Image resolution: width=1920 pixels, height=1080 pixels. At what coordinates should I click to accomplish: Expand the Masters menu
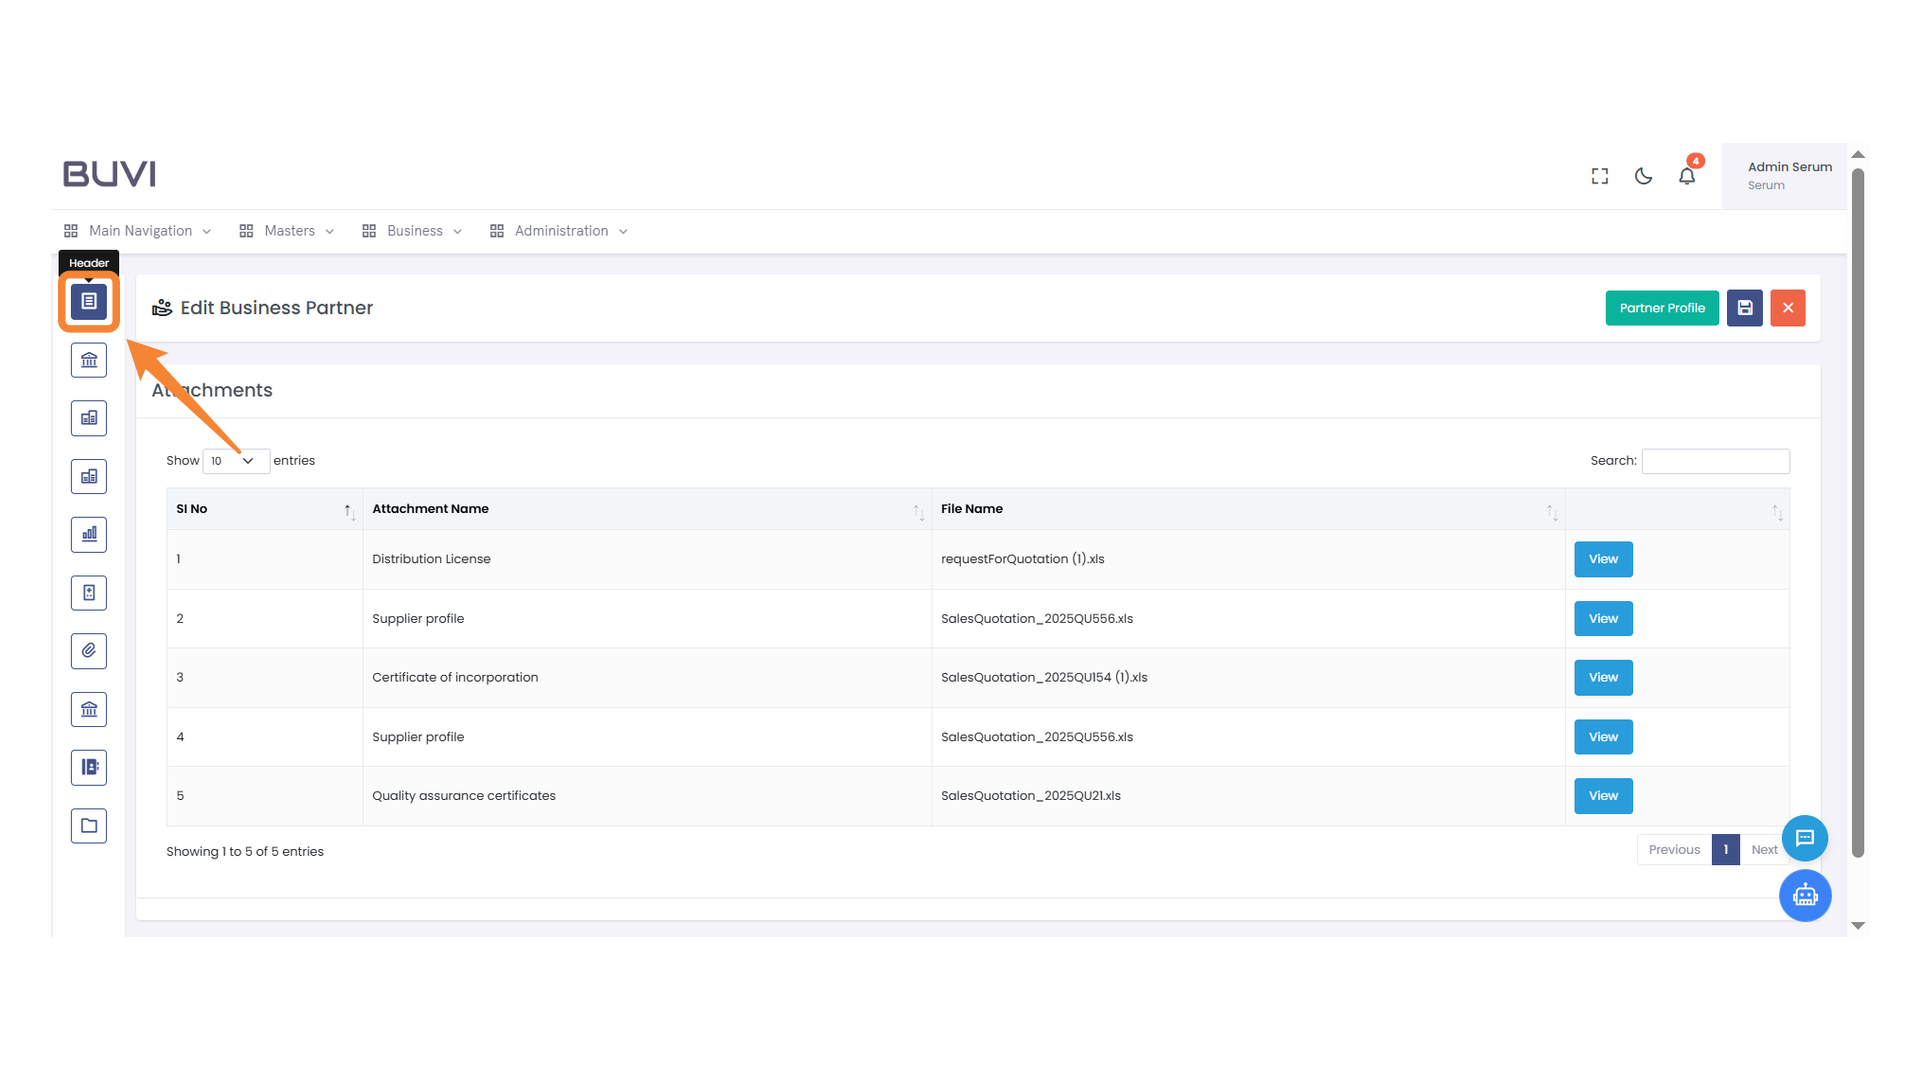pos(287,231)
